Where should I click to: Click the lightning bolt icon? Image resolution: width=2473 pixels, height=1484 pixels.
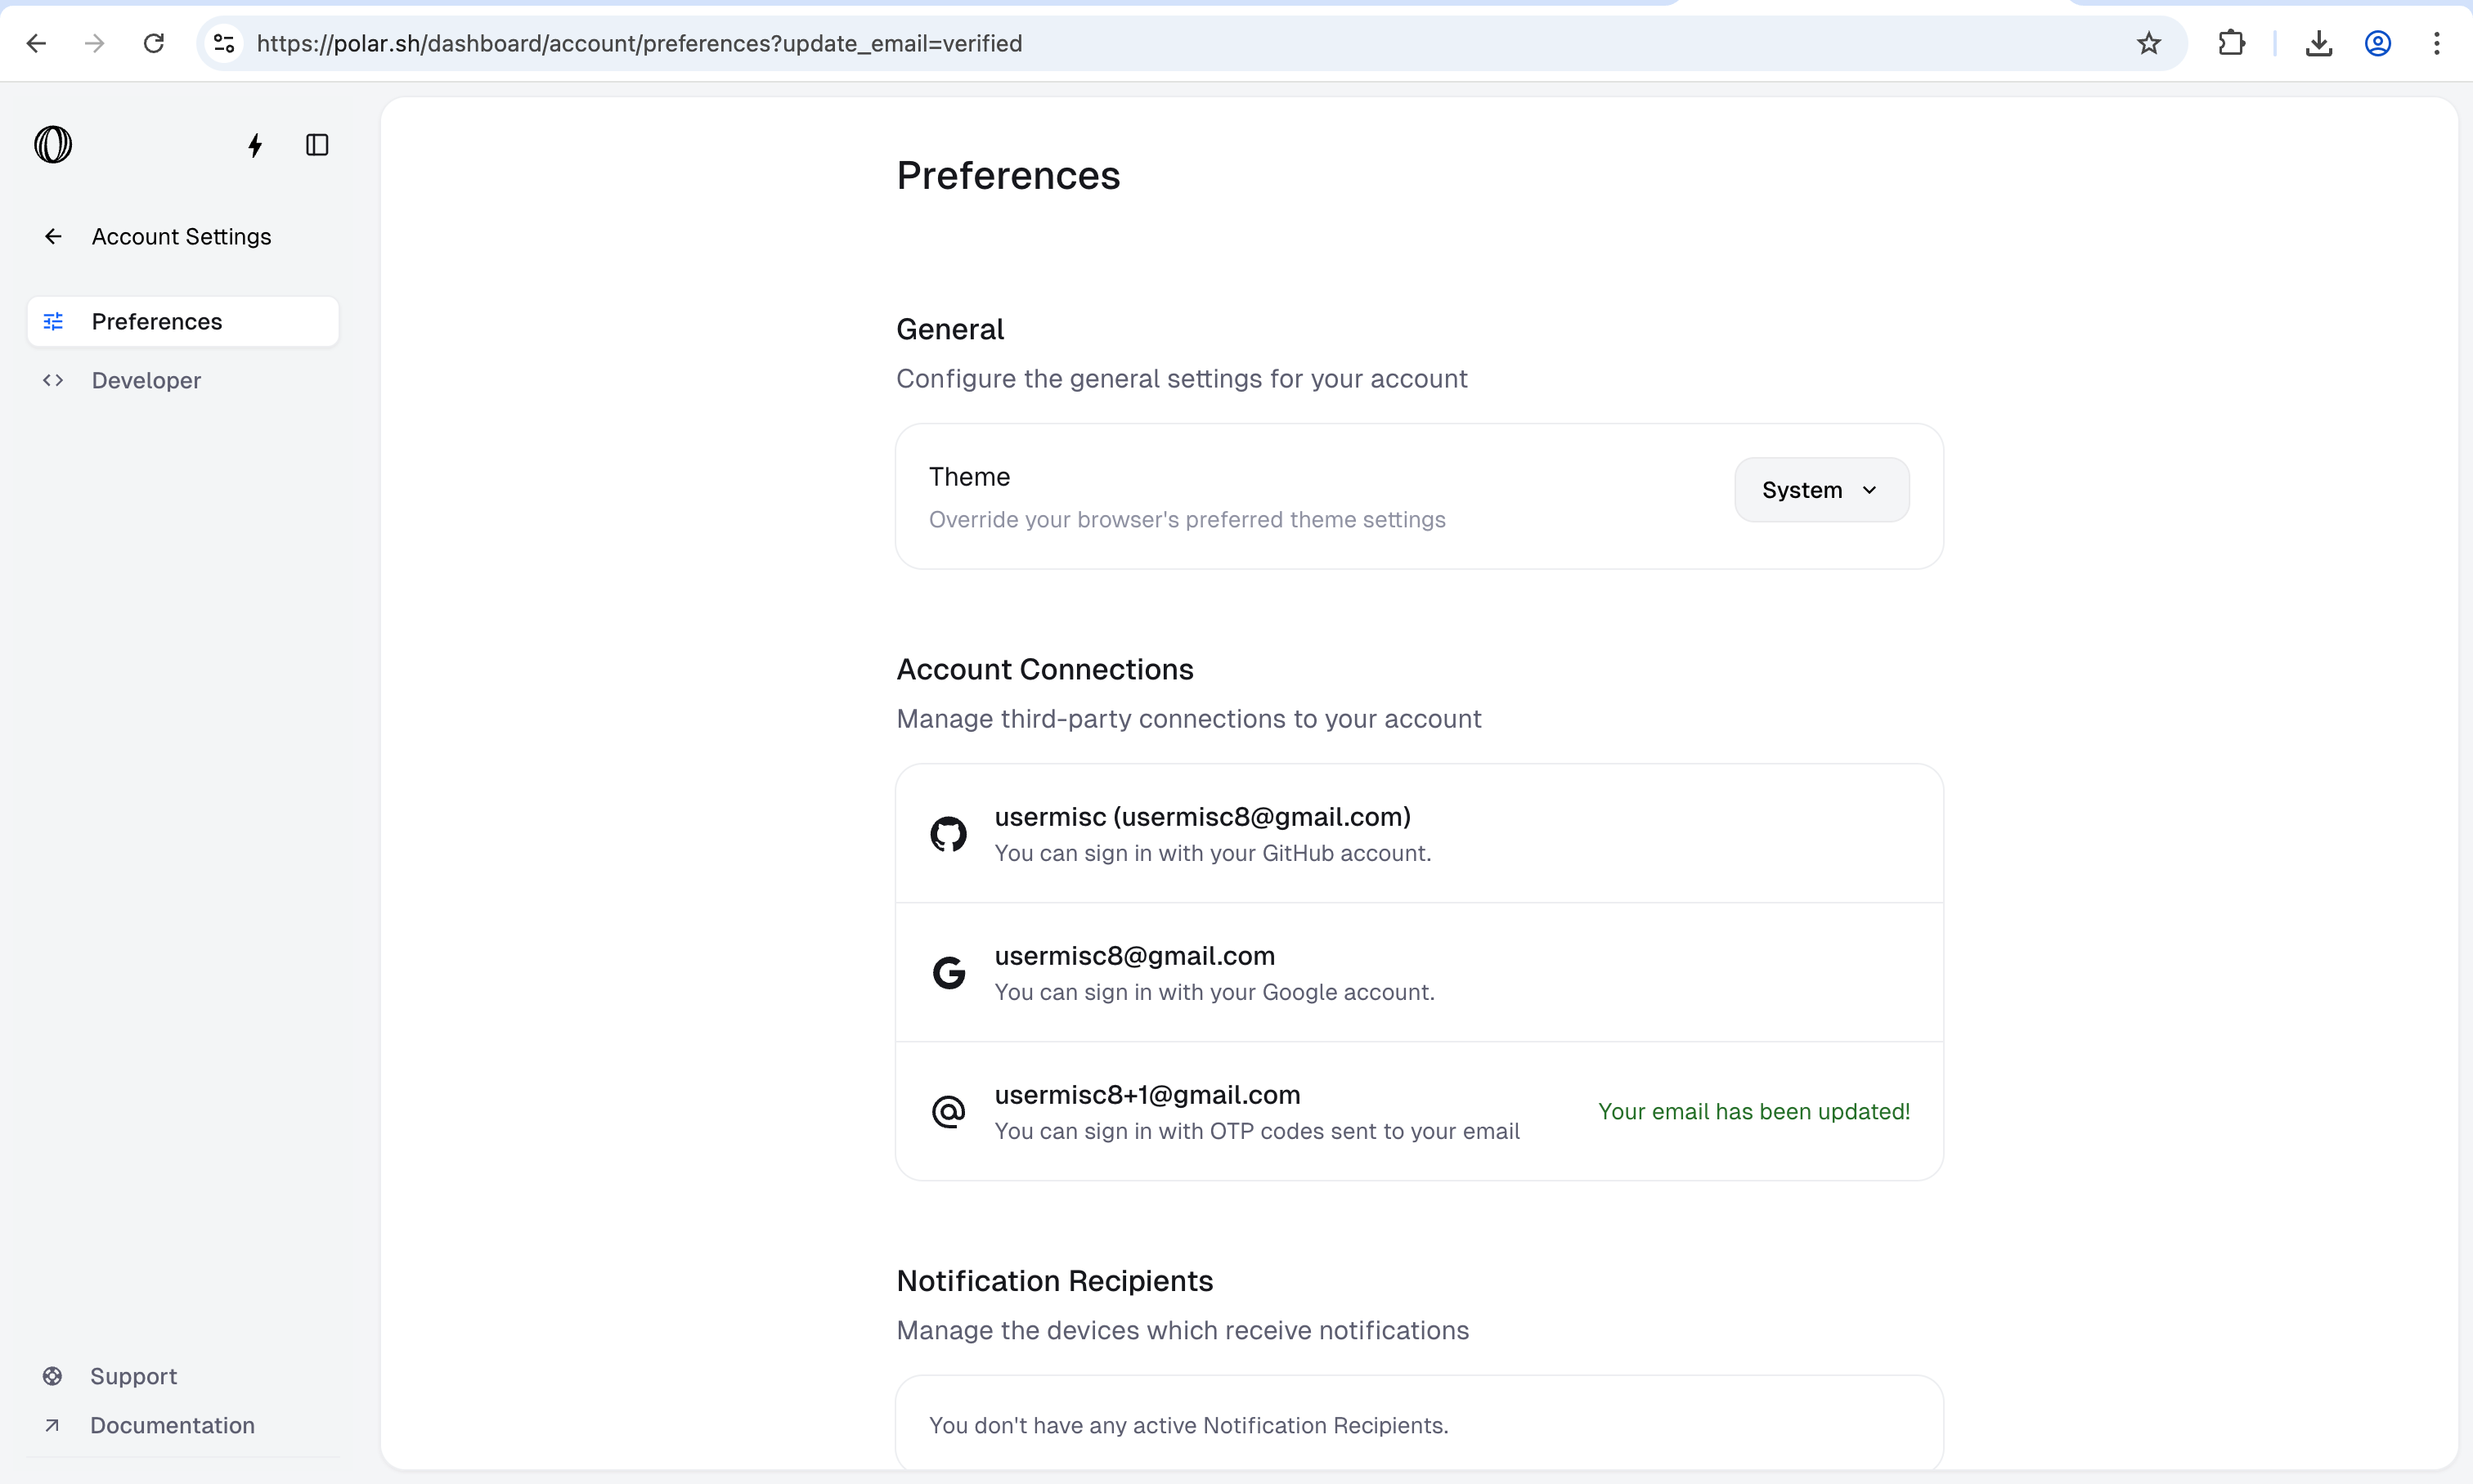255,146
